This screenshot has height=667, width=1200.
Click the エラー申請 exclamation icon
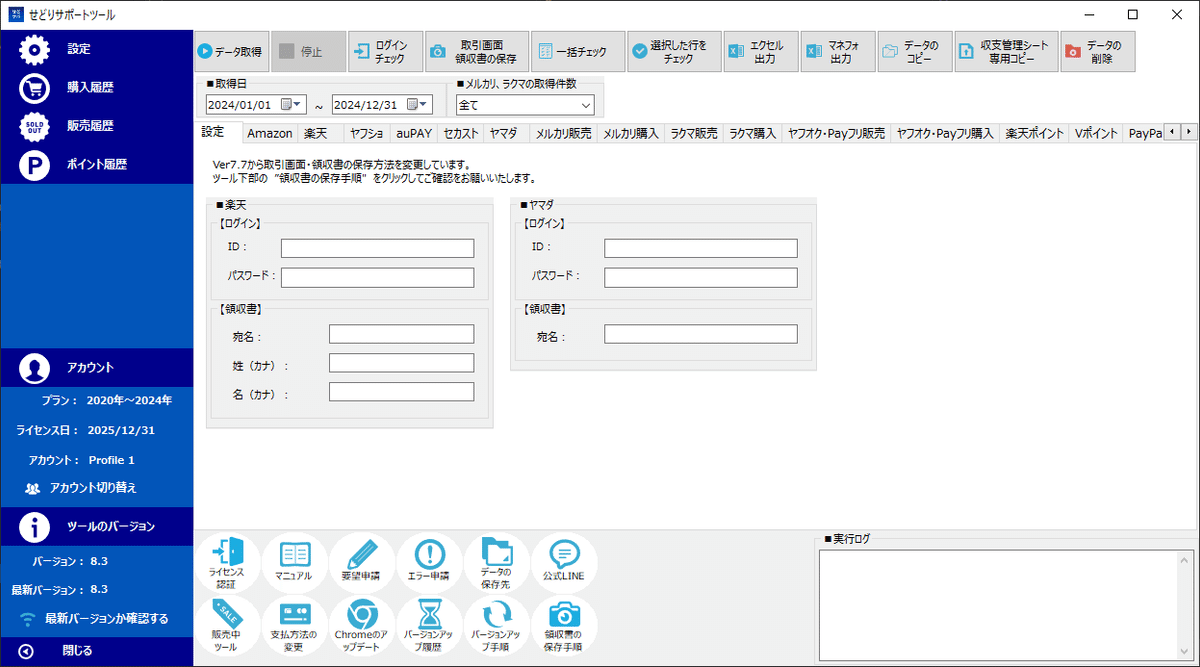click(x=429, y=563)
